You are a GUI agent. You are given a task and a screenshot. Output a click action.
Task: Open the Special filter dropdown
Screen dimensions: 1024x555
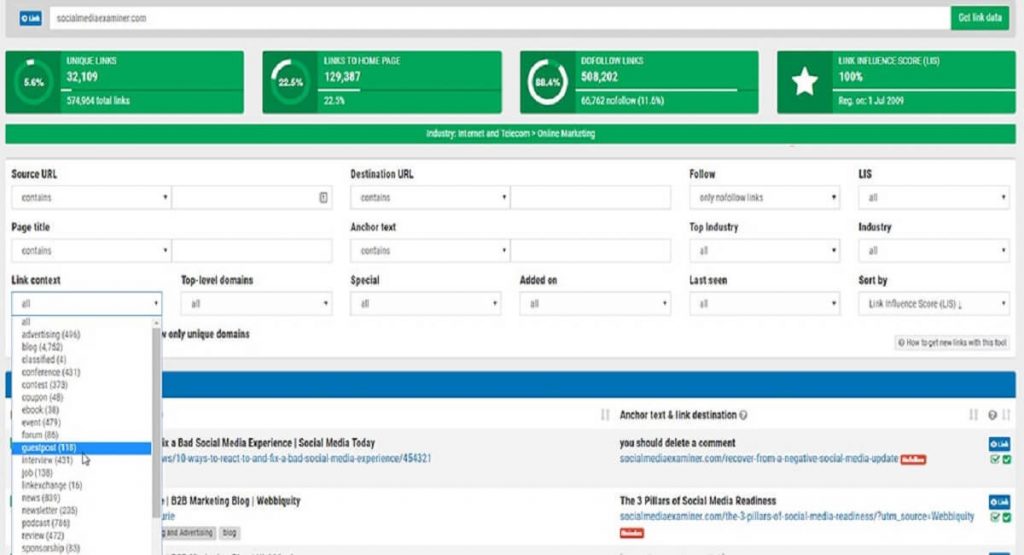tap(426, 304)
